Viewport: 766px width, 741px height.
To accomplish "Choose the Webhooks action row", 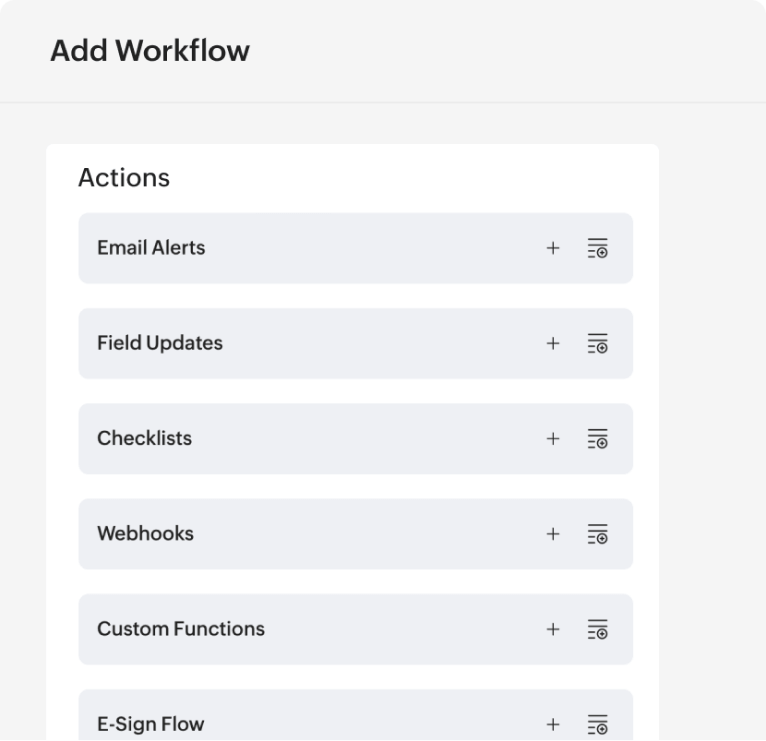I will click(x=300, y=534).
